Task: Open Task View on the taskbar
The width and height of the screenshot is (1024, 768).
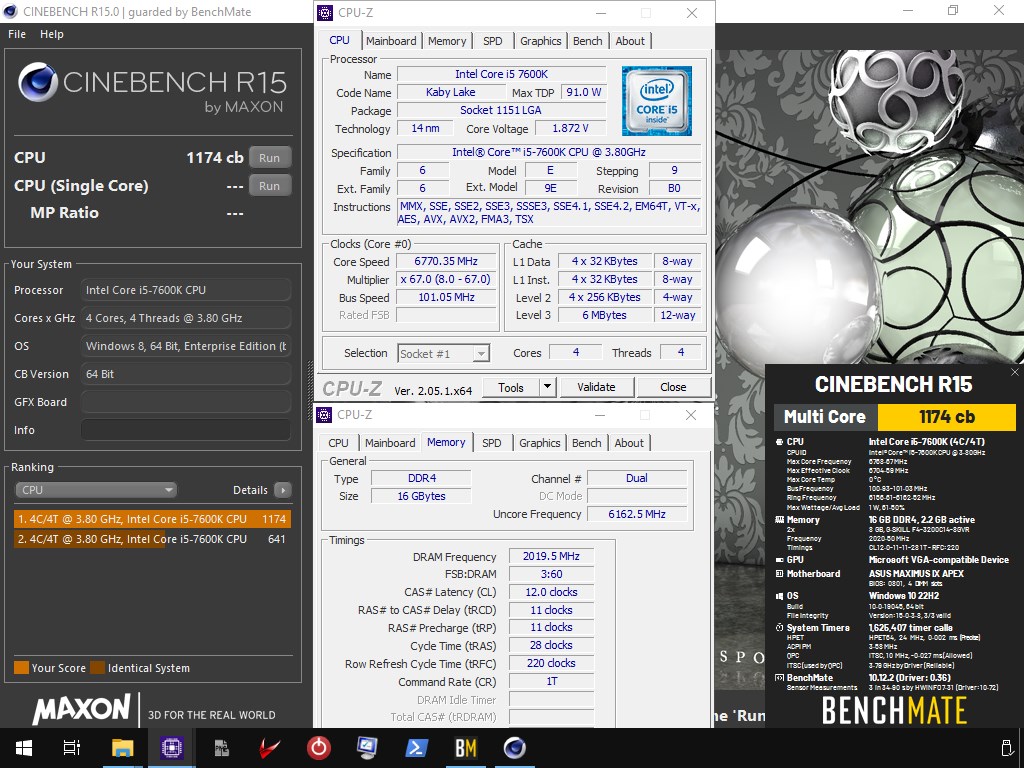Action: 72,748
